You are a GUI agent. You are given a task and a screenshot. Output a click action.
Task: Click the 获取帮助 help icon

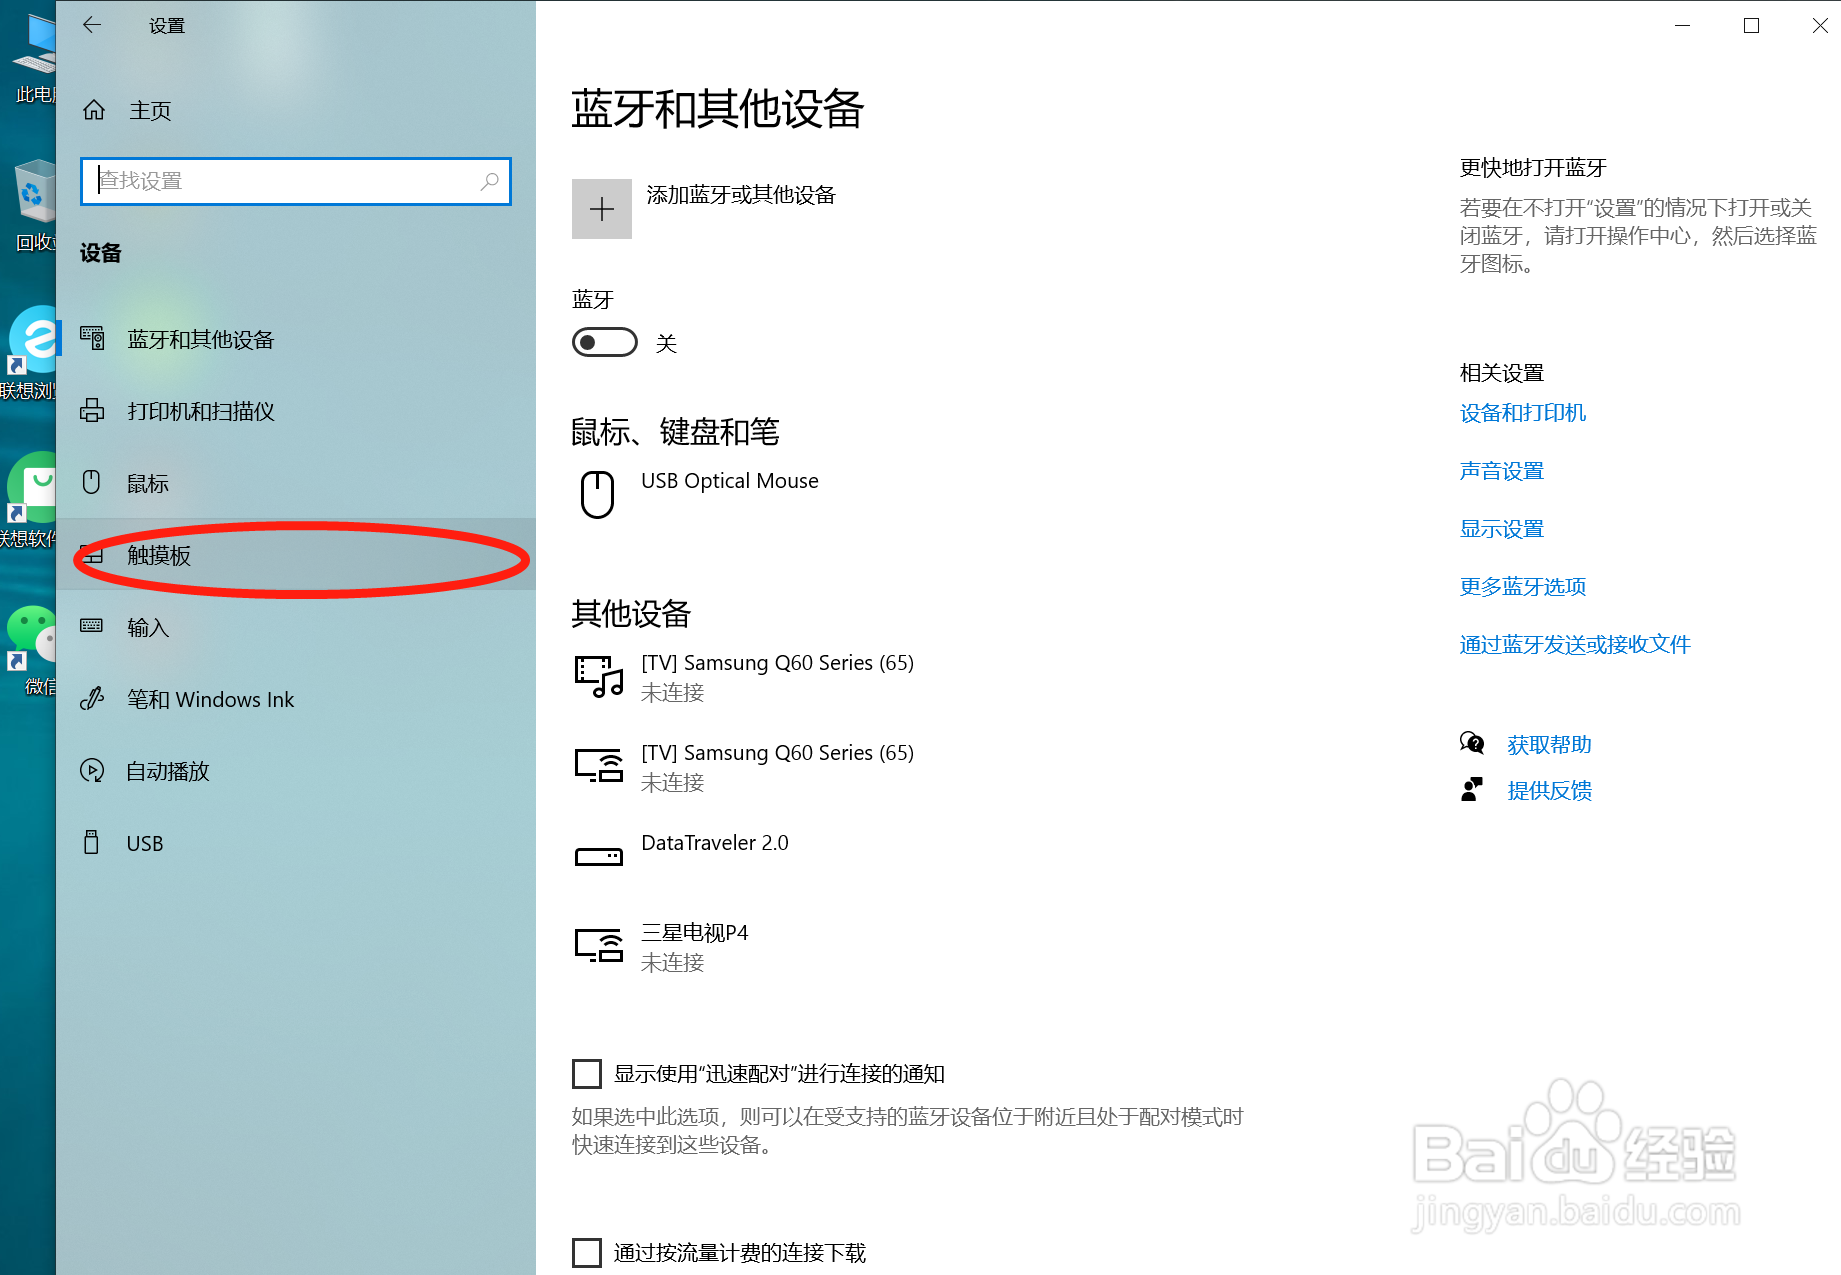point(1472,743)
